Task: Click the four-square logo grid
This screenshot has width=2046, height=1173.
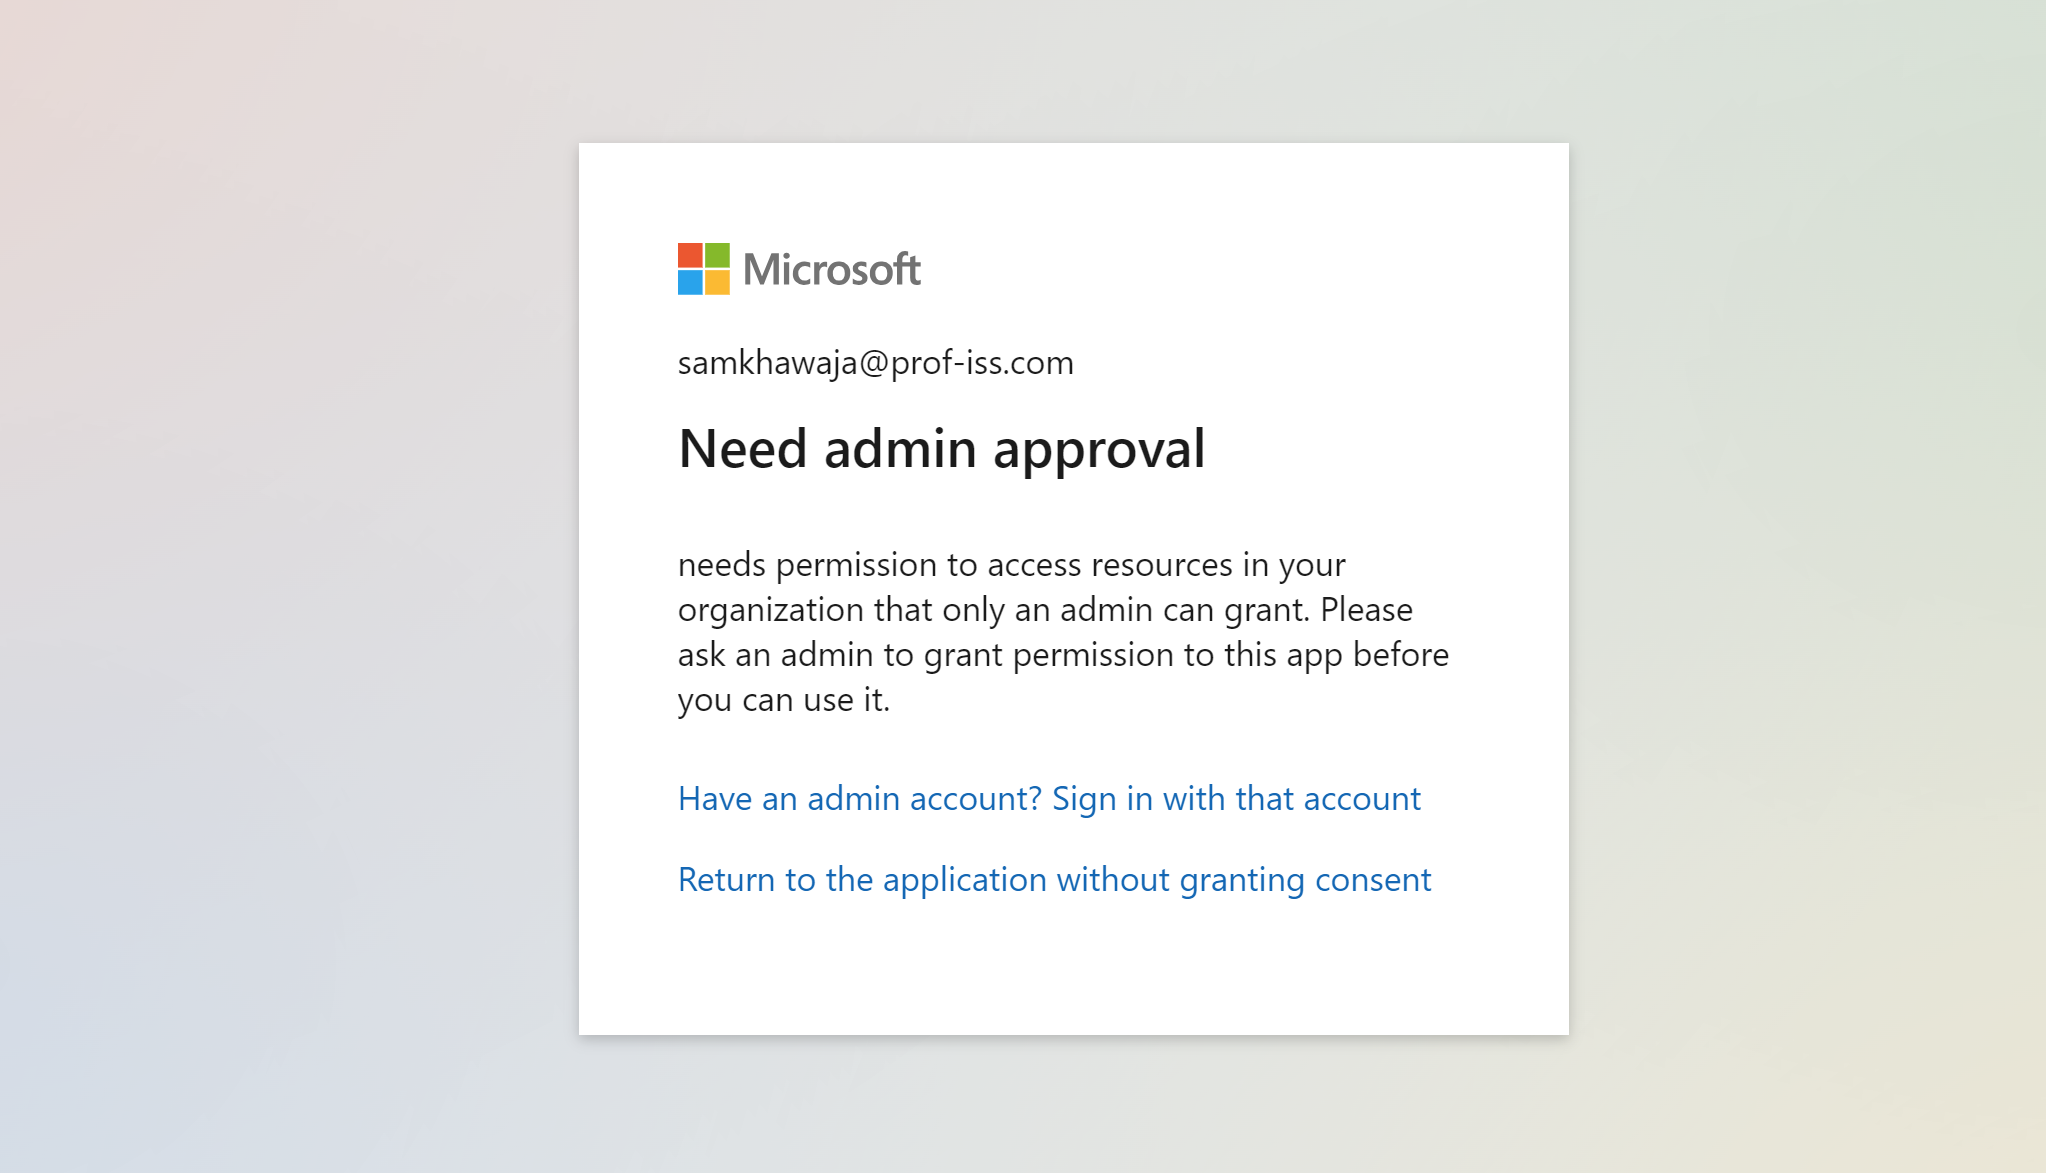Action: coord(704,269)
